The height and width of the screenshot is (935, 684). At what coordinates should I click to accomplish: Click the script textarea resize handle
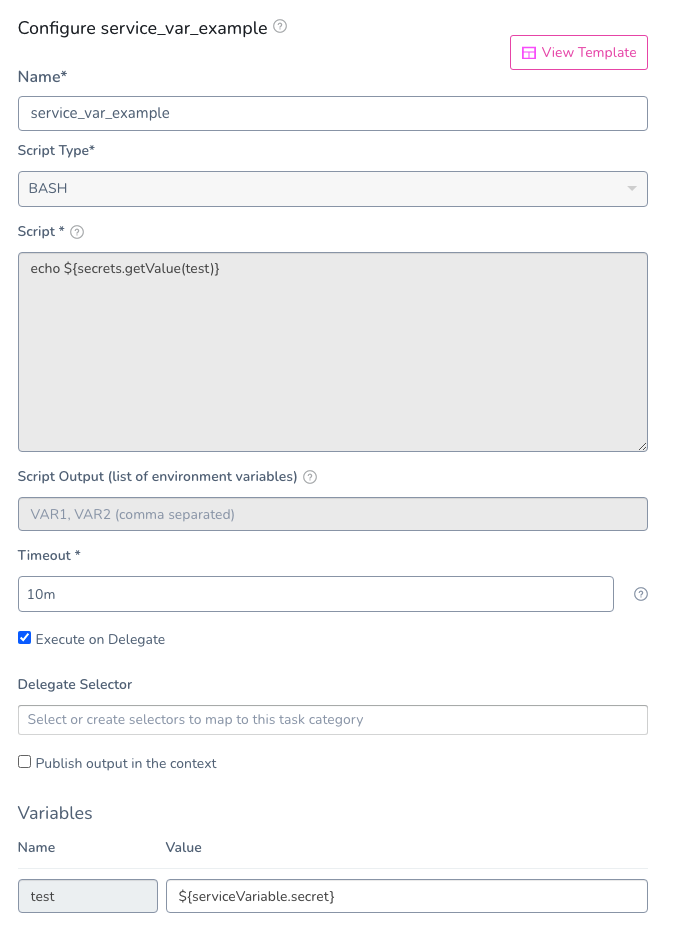(x=642, y=445)
